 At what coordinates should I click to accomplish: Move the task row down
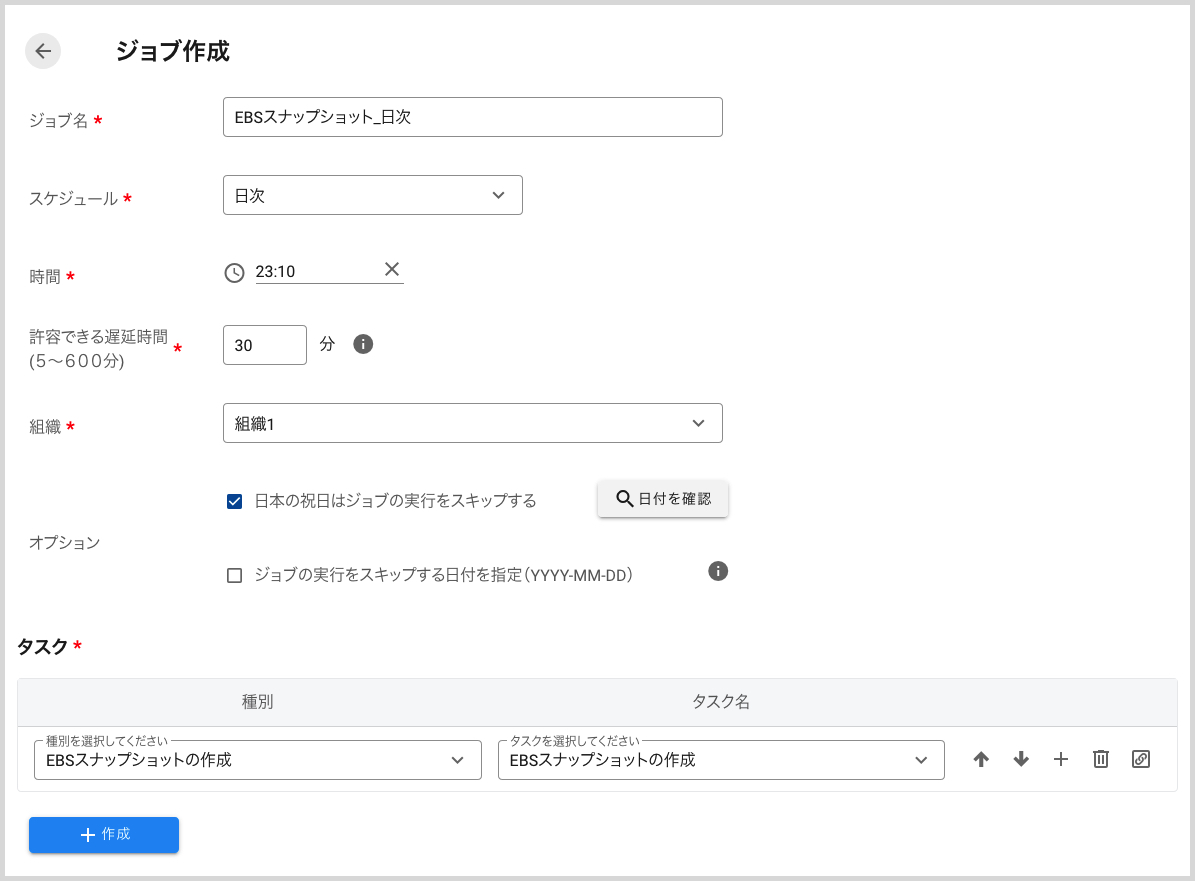[x=1021, y=759]
